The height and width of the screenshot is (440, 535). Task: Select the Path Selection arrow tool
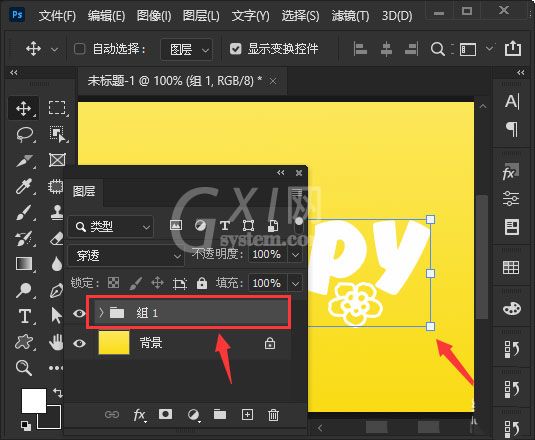(x=57, y=315)
